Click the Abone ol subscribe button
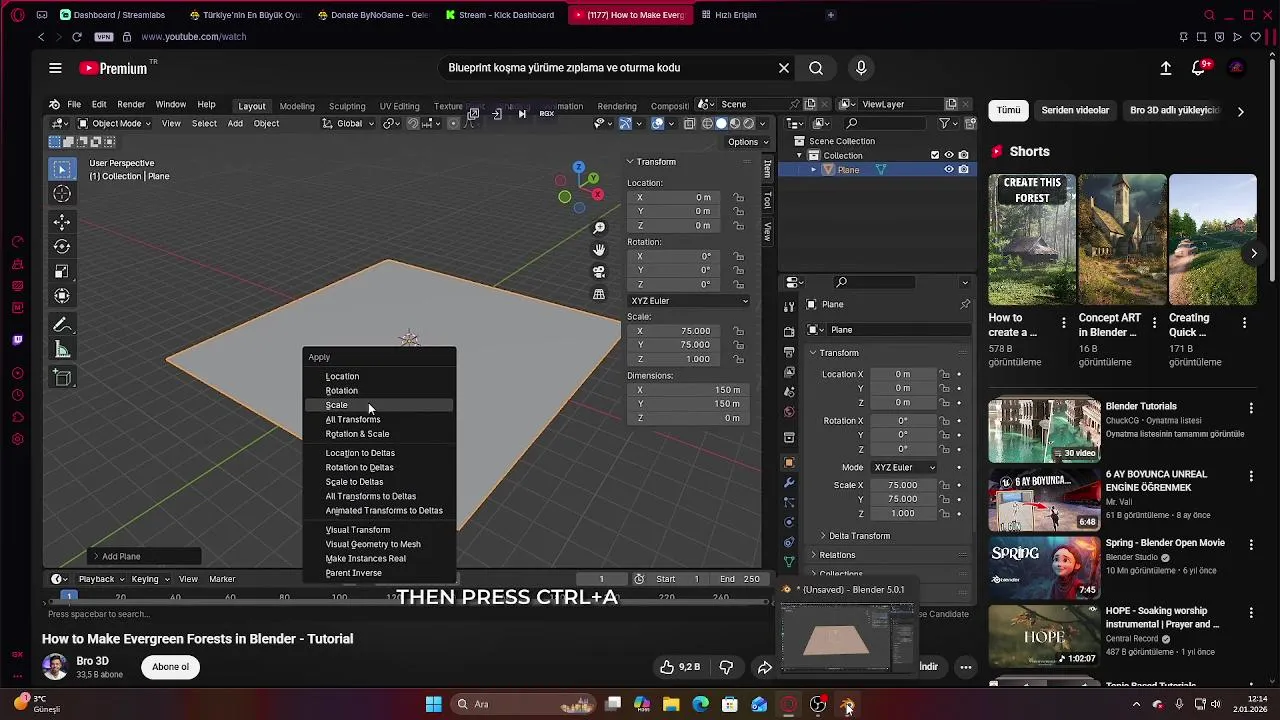The width and height of the screenshot is (1280, 720). (x=170, y=667)
